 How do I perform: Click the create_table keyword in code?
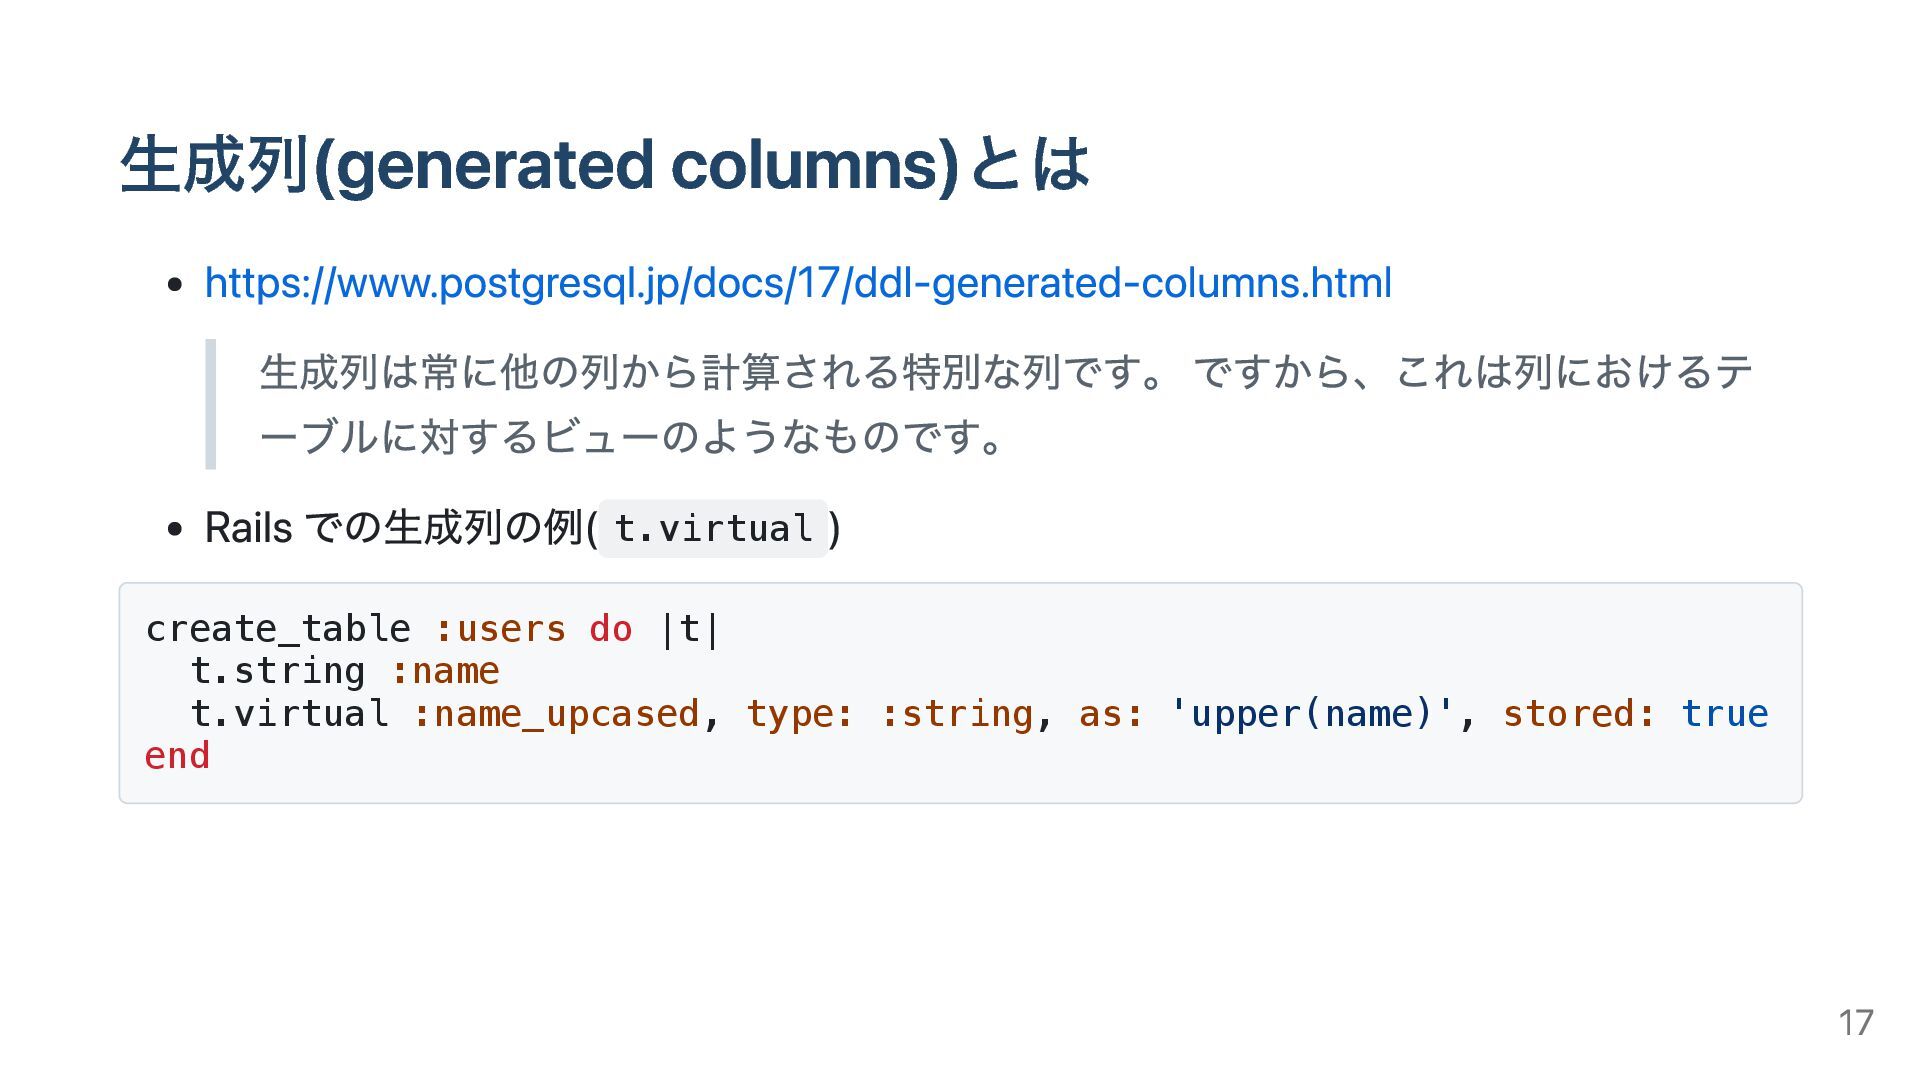278,629
